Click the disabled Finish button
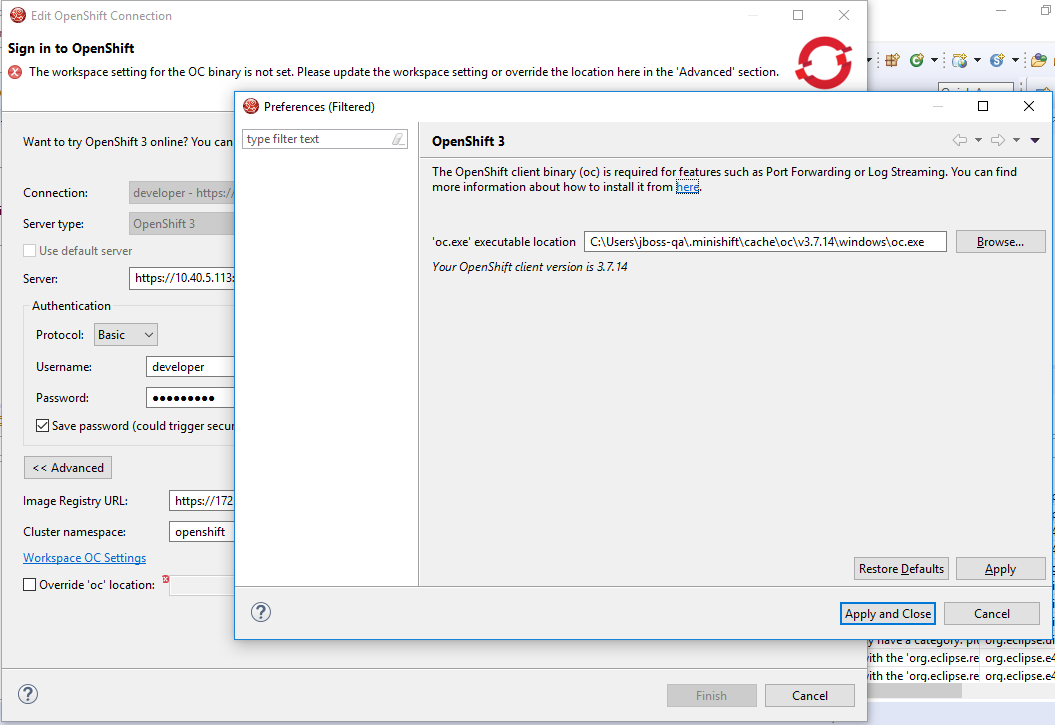The image size is (1055, 725). (711, 695)
